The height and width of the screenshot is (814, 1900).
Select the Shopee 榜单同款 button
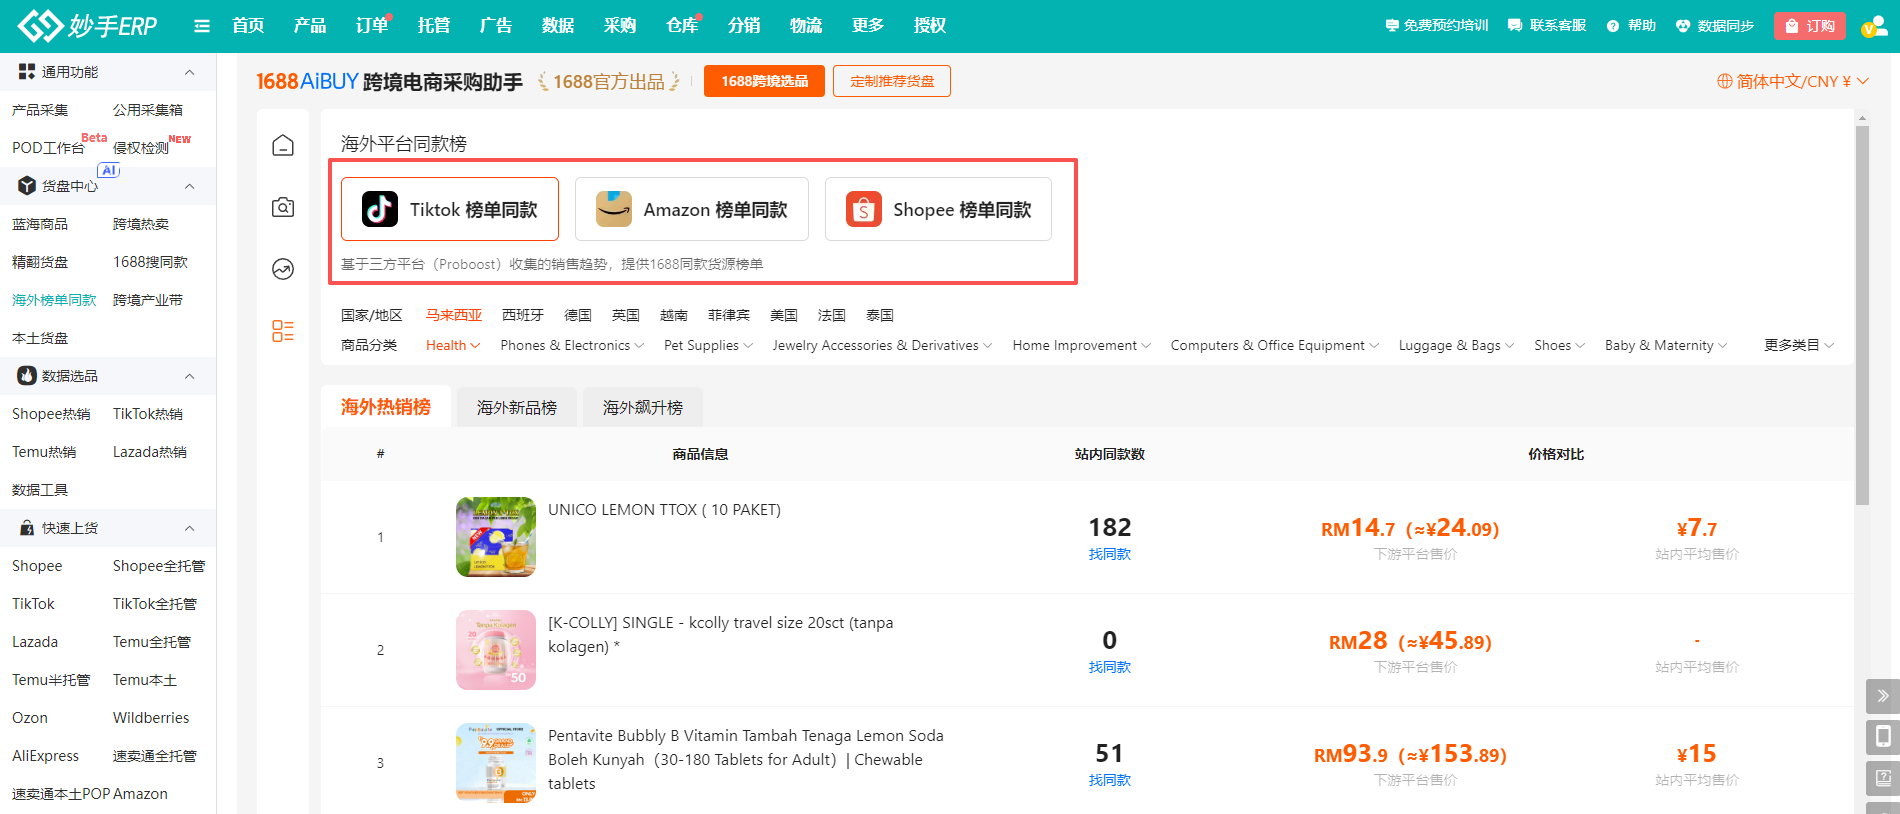click(938, 209)
